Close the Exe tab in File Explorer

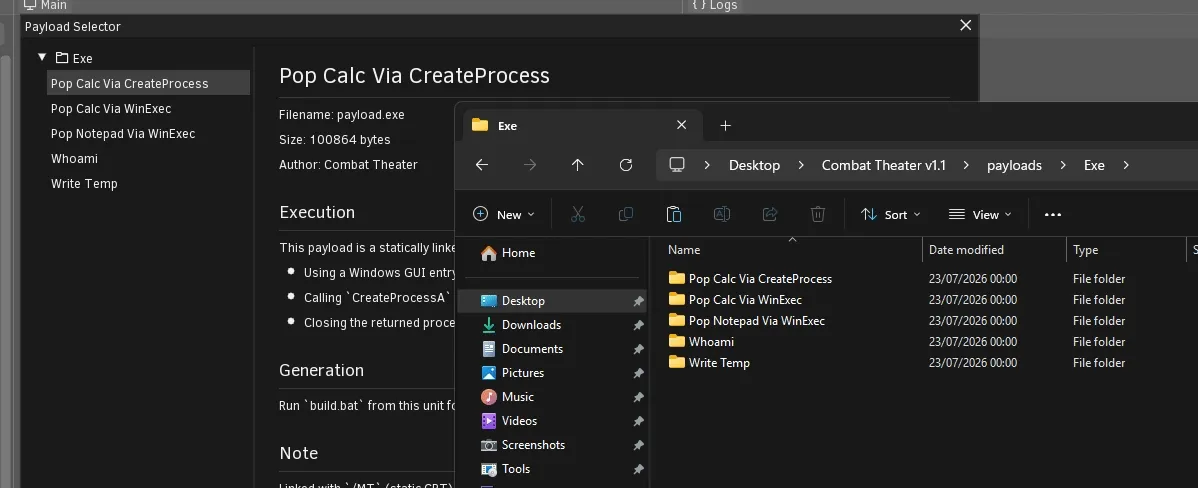click(682, 125)
